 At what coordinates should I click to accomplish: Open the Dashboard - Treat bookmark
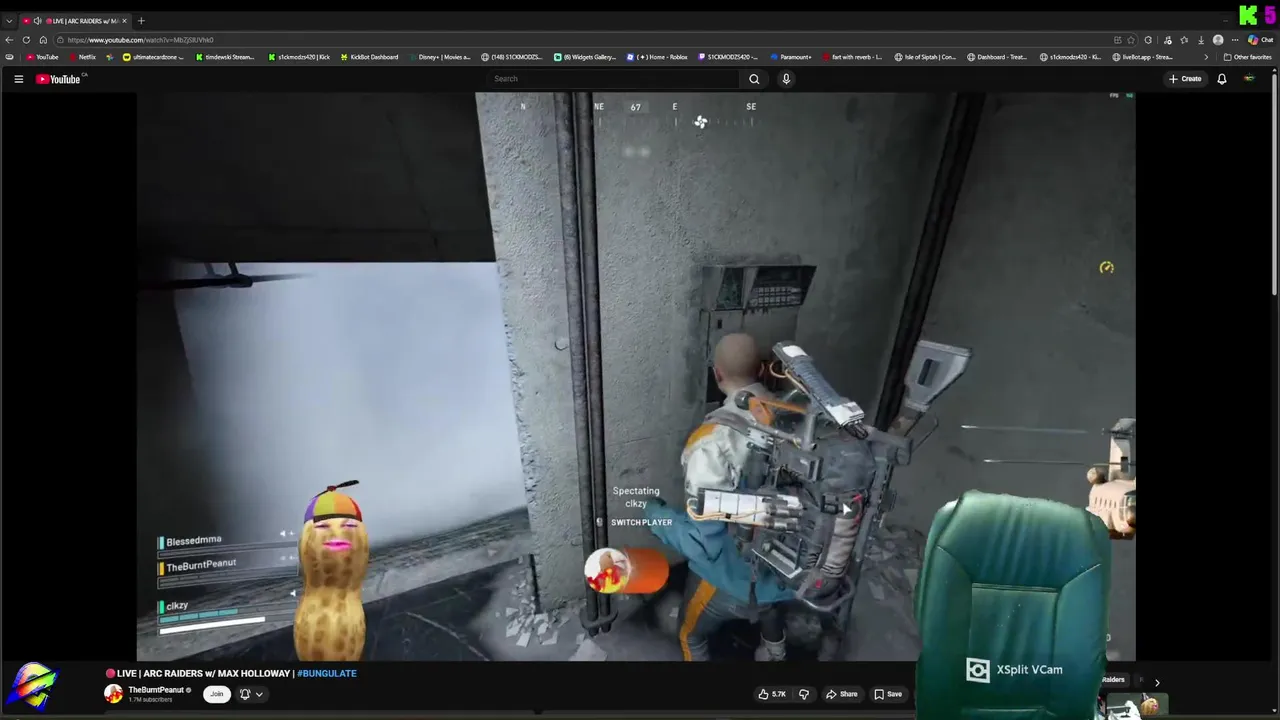click(998, 57)
